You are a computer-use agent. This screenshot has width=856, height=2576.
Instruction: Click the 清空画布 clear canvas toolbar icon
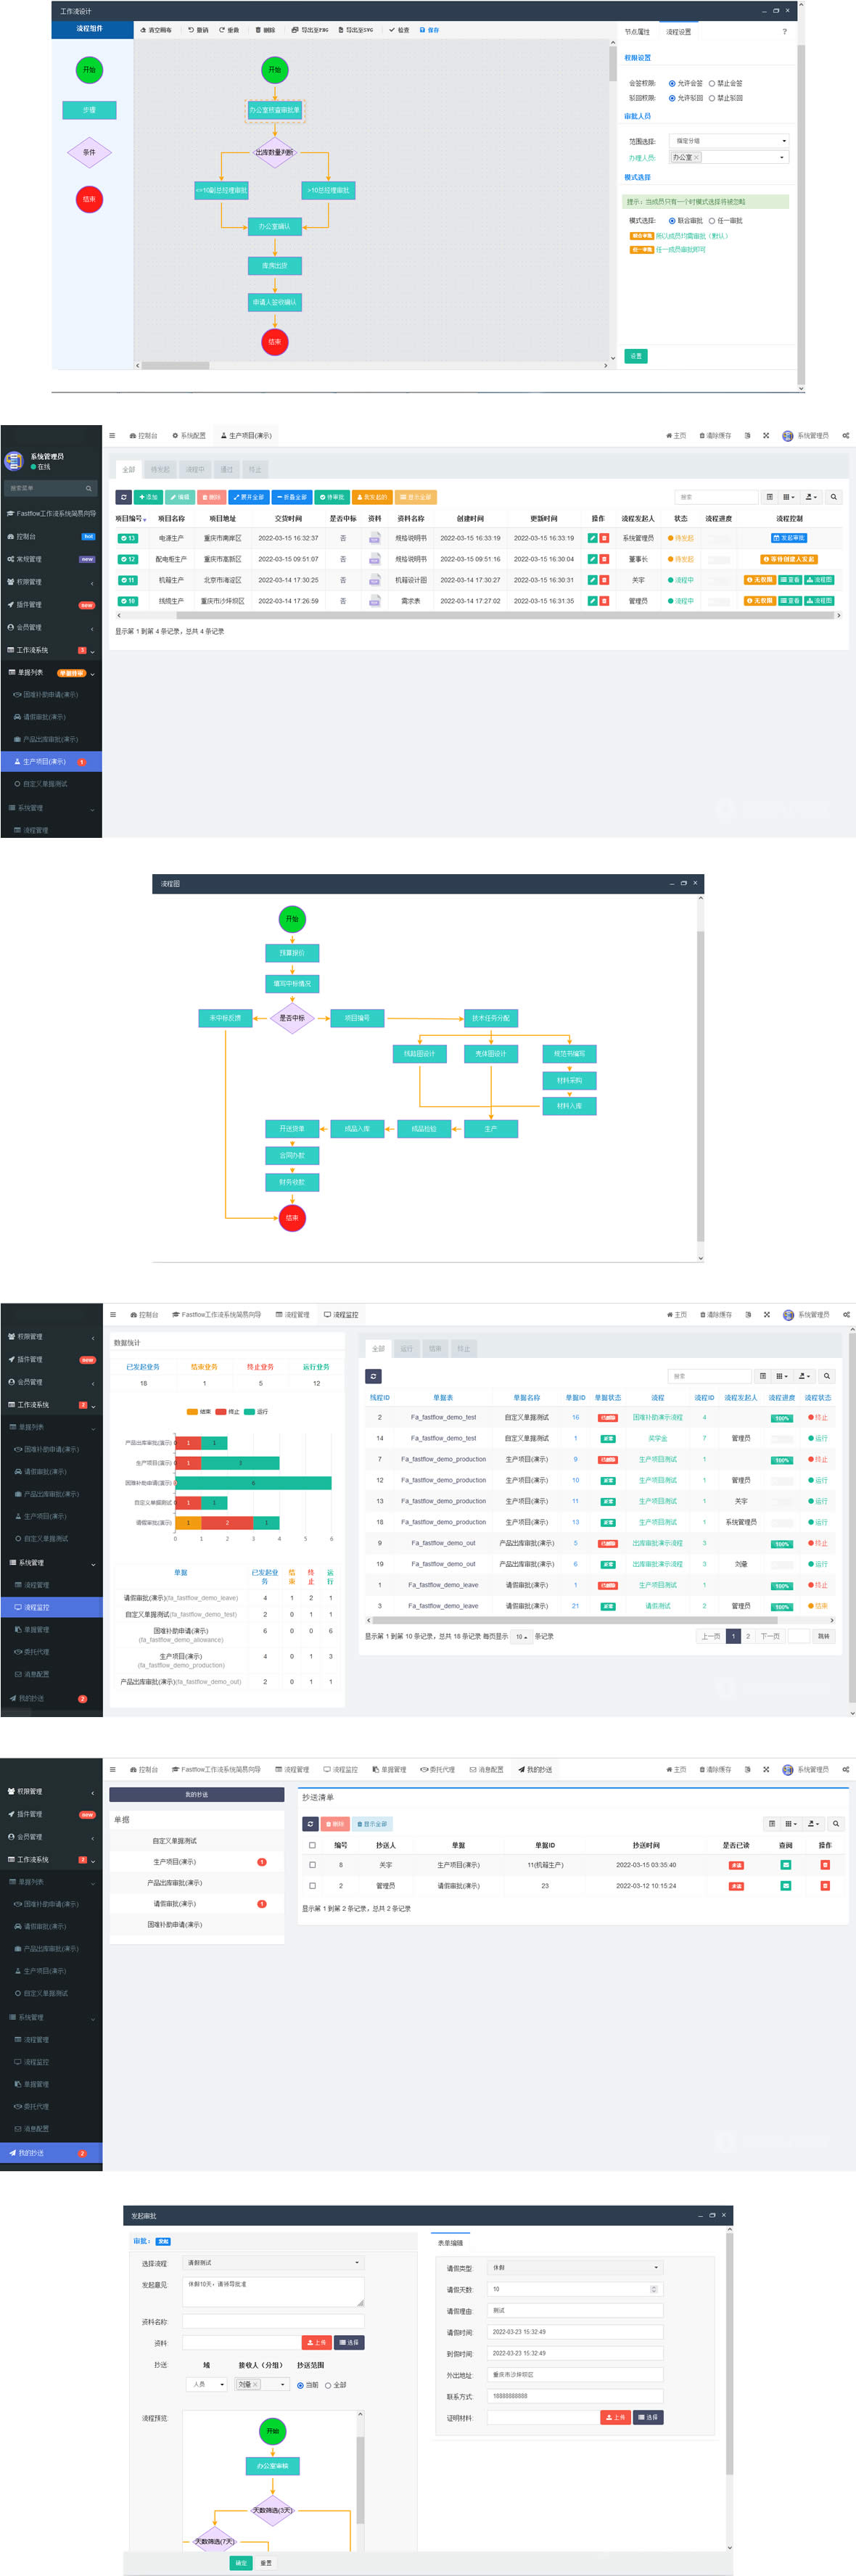pyautogui.click(x=143, y=30)
